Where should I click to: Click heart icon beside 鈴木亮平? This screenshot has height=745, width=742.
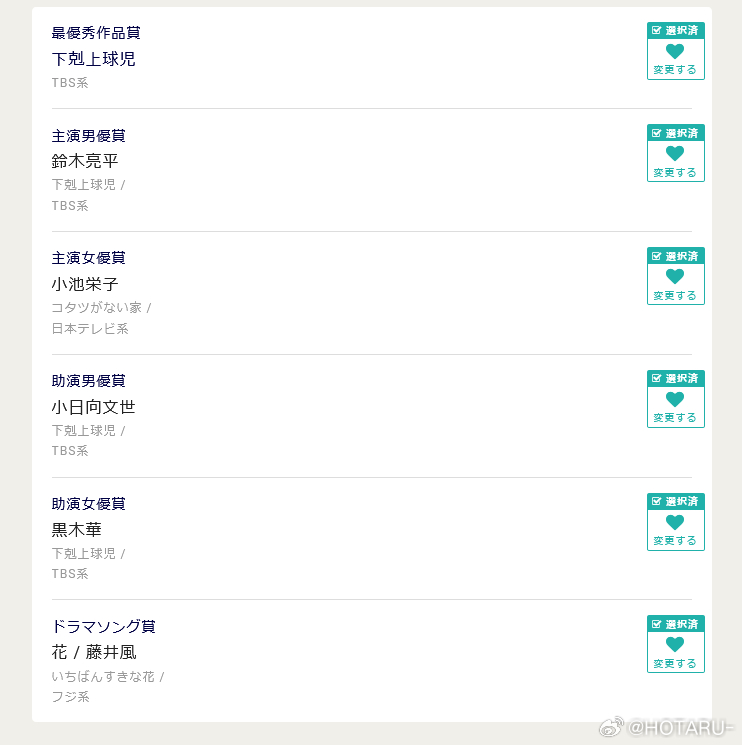pyautogui.click(x=675, y=153)
